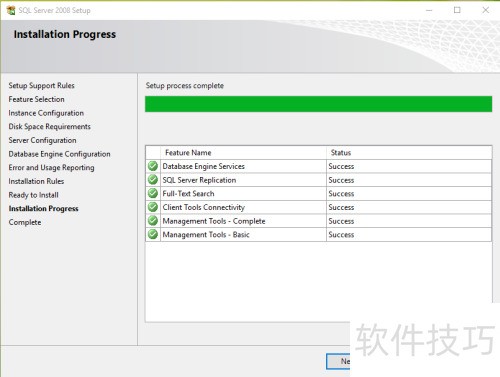Click Success status for Full-Text Search
This screenshot has height=377, width=500.
pyautogui.click(x=341, y=194)
